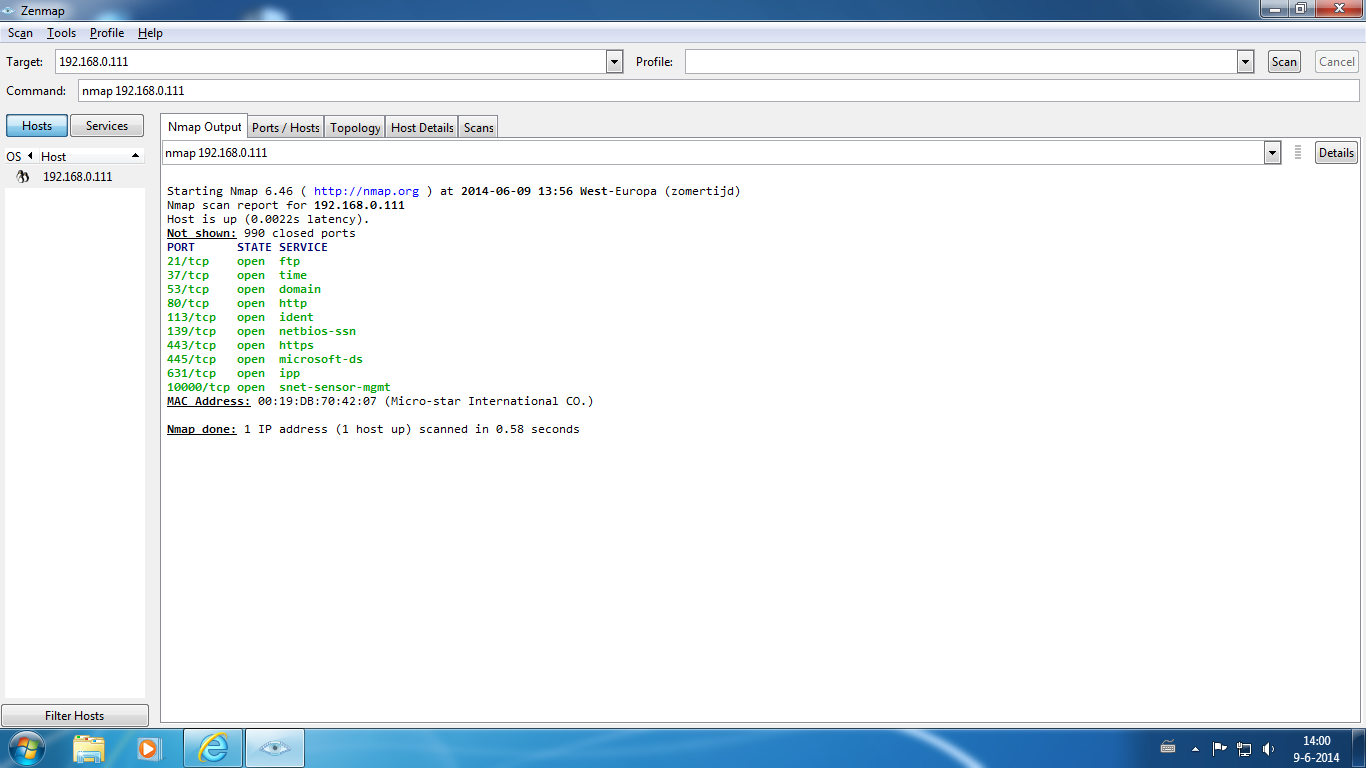Switch to the Topology tab
The width and height of the screenshot is (1366, 768).
click(355, 128)
